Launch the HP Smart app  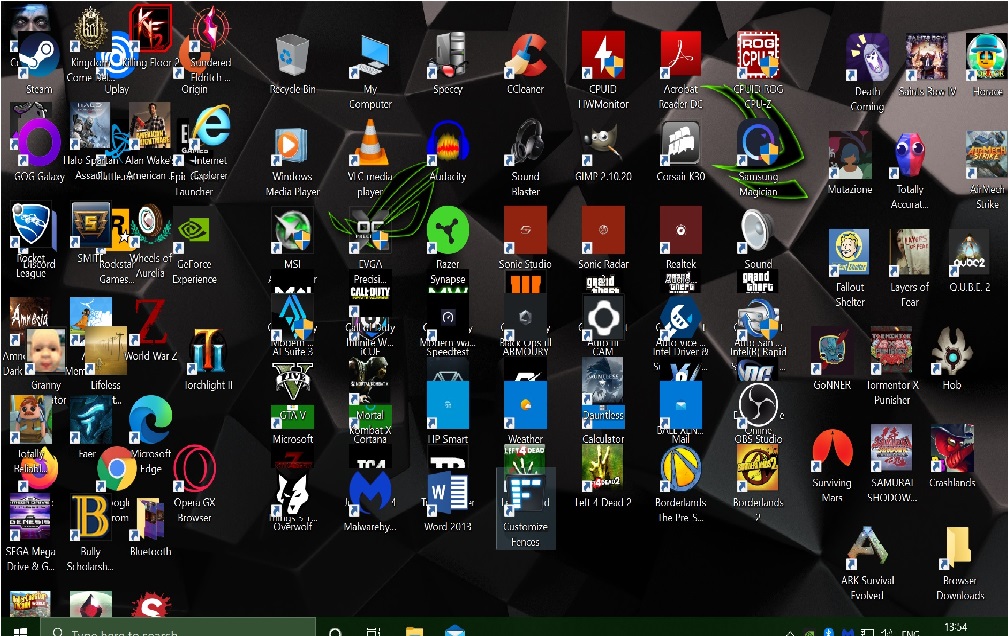448,405
